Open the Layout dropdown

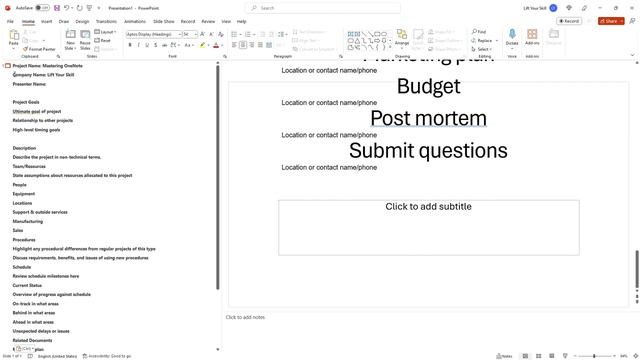click(x=105, y=32)
